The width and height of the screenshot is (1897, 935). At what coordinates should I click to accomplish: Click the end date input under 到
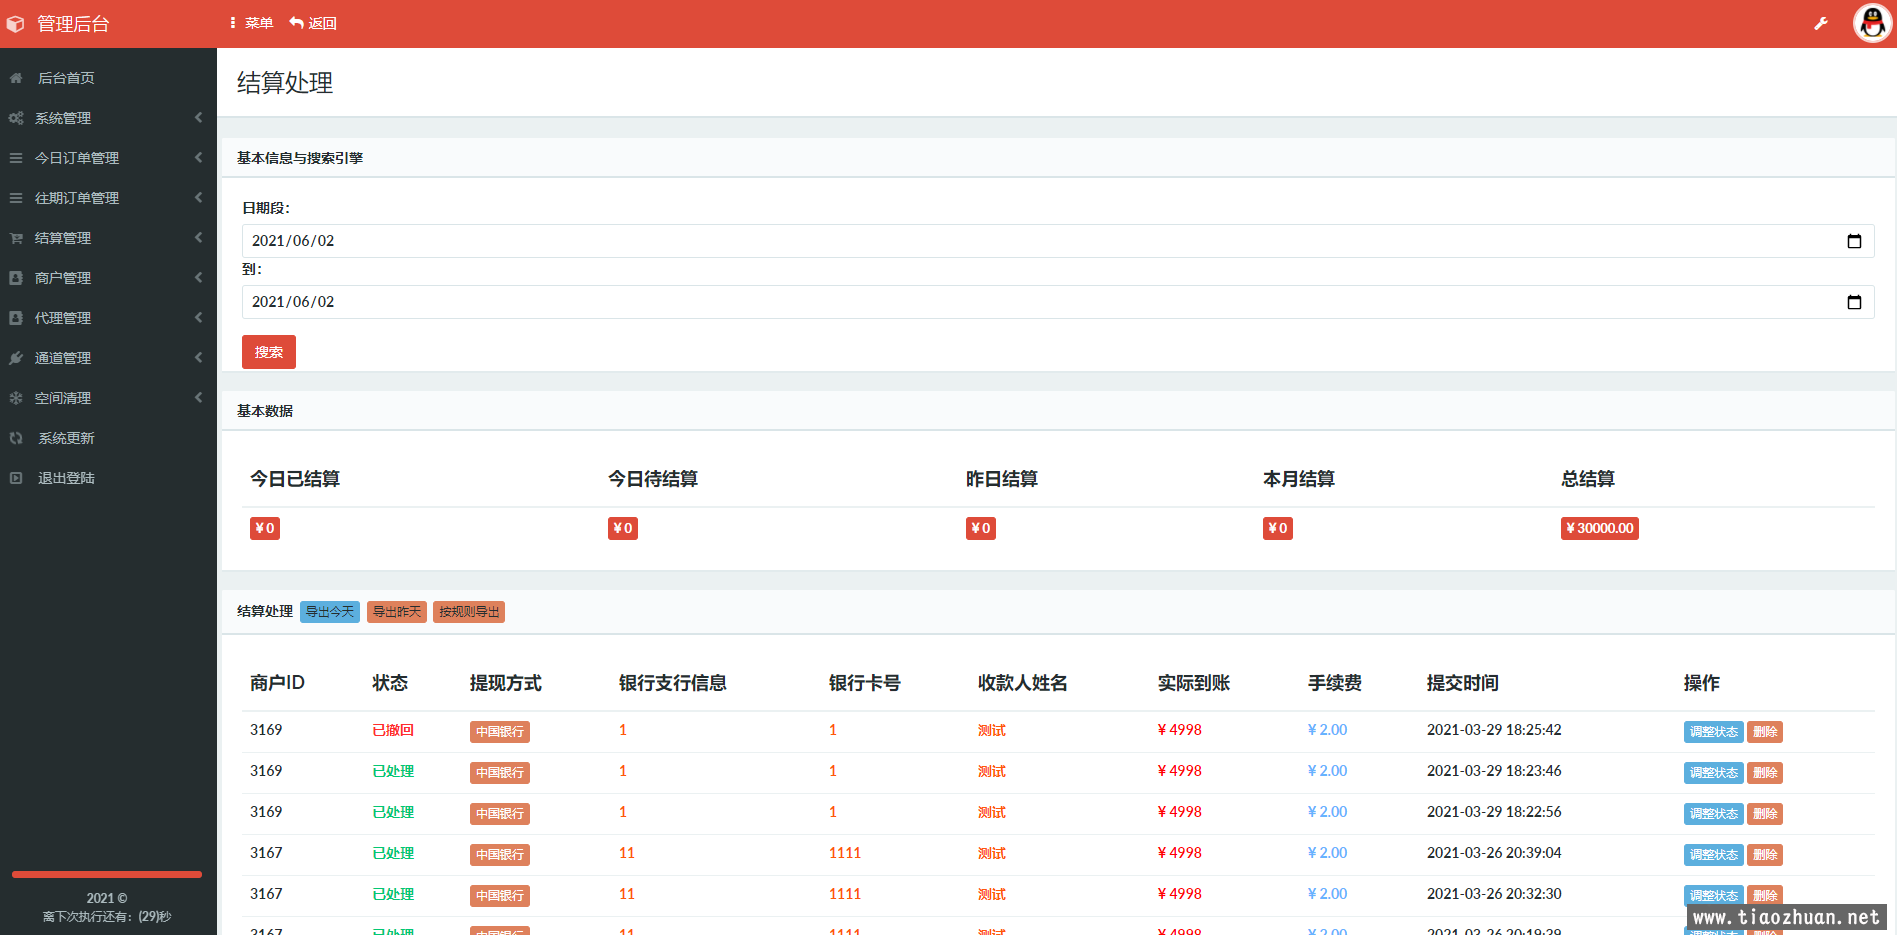pyautogui.click(x=1058, y=302)
